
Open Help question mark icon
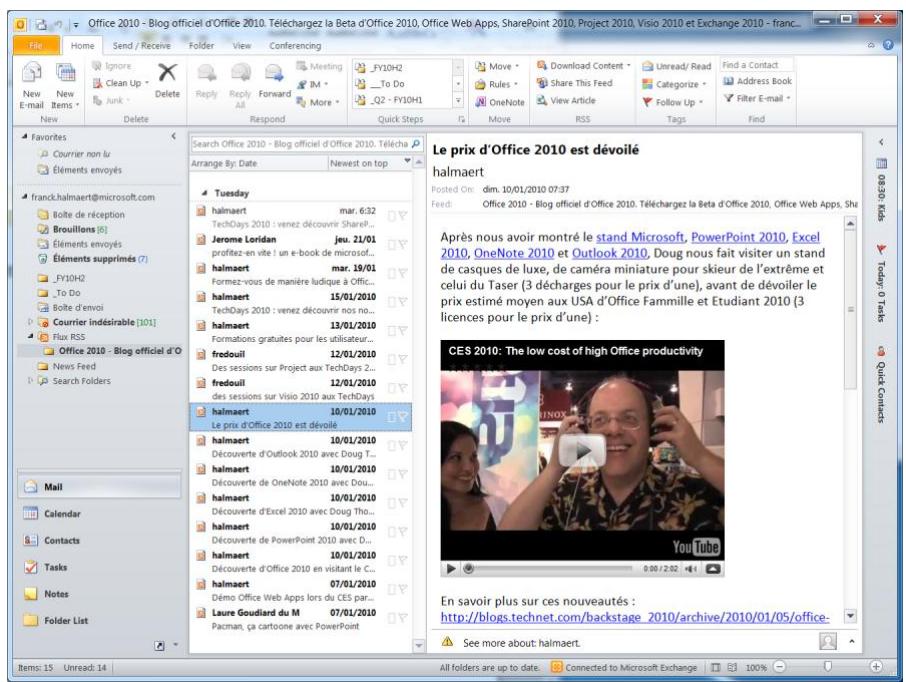tap(888, 45)
